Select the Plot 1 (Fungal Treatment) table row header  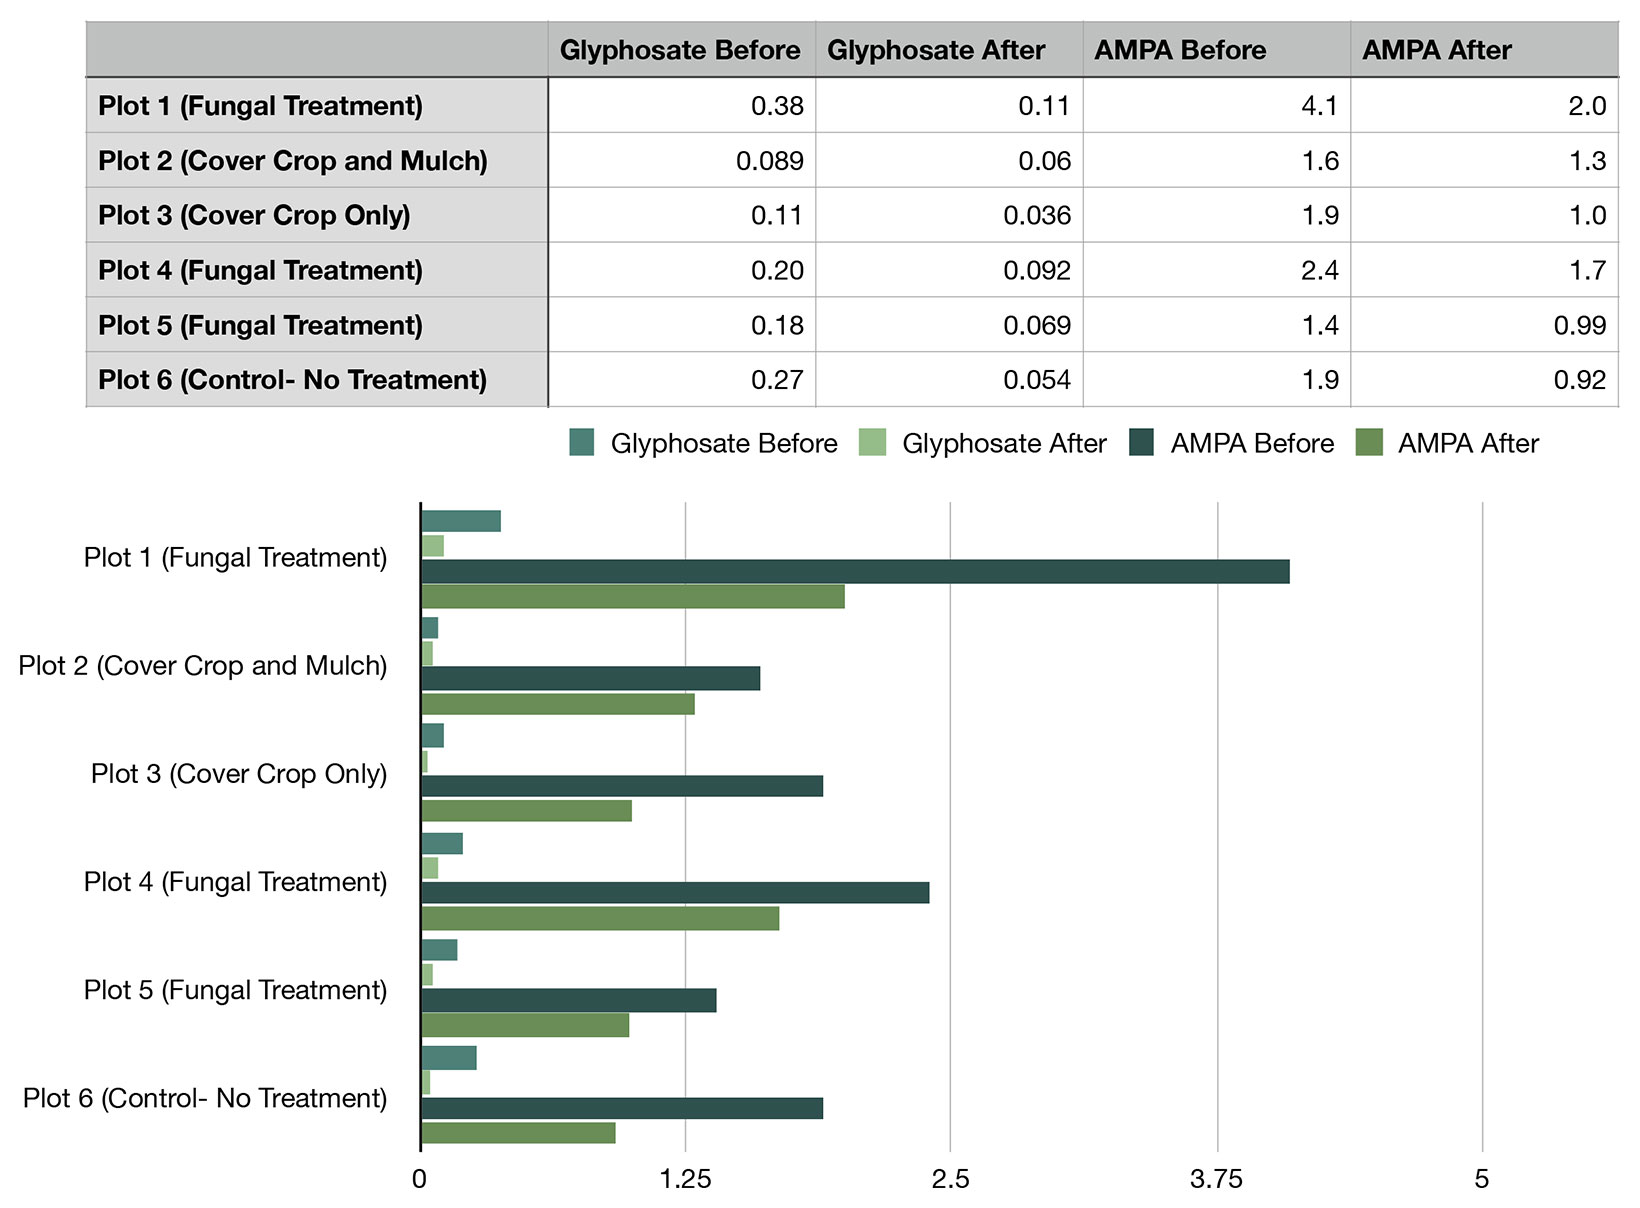[x=316, y=106]
